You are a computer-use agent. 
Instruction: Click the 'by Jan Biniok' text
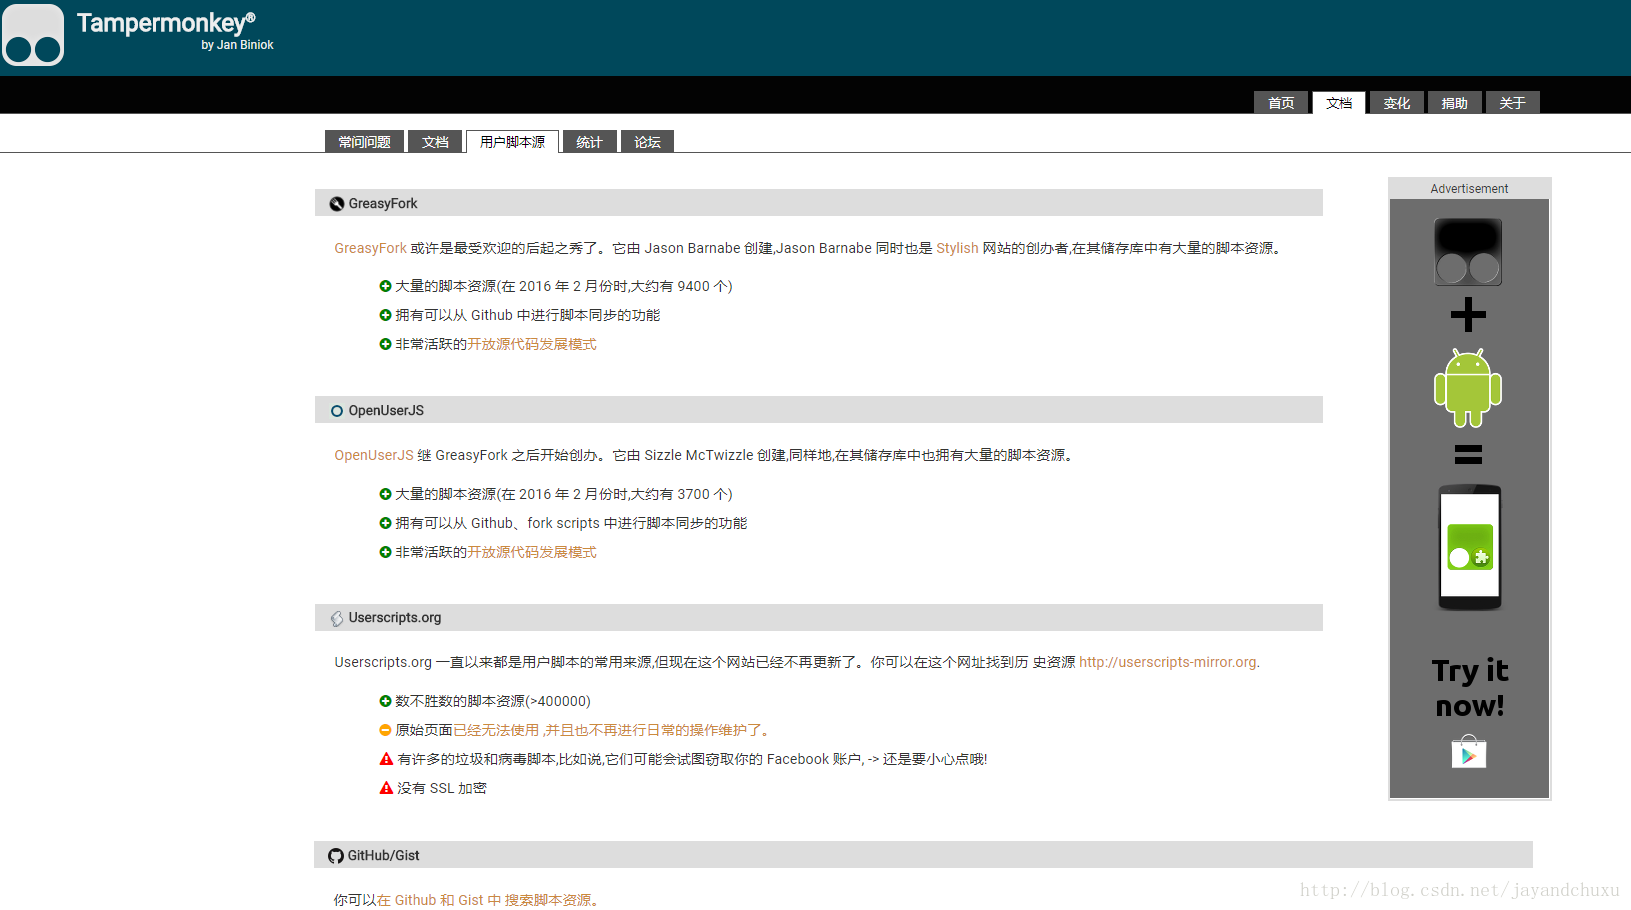pyautogui.click(x=237, y=45)
